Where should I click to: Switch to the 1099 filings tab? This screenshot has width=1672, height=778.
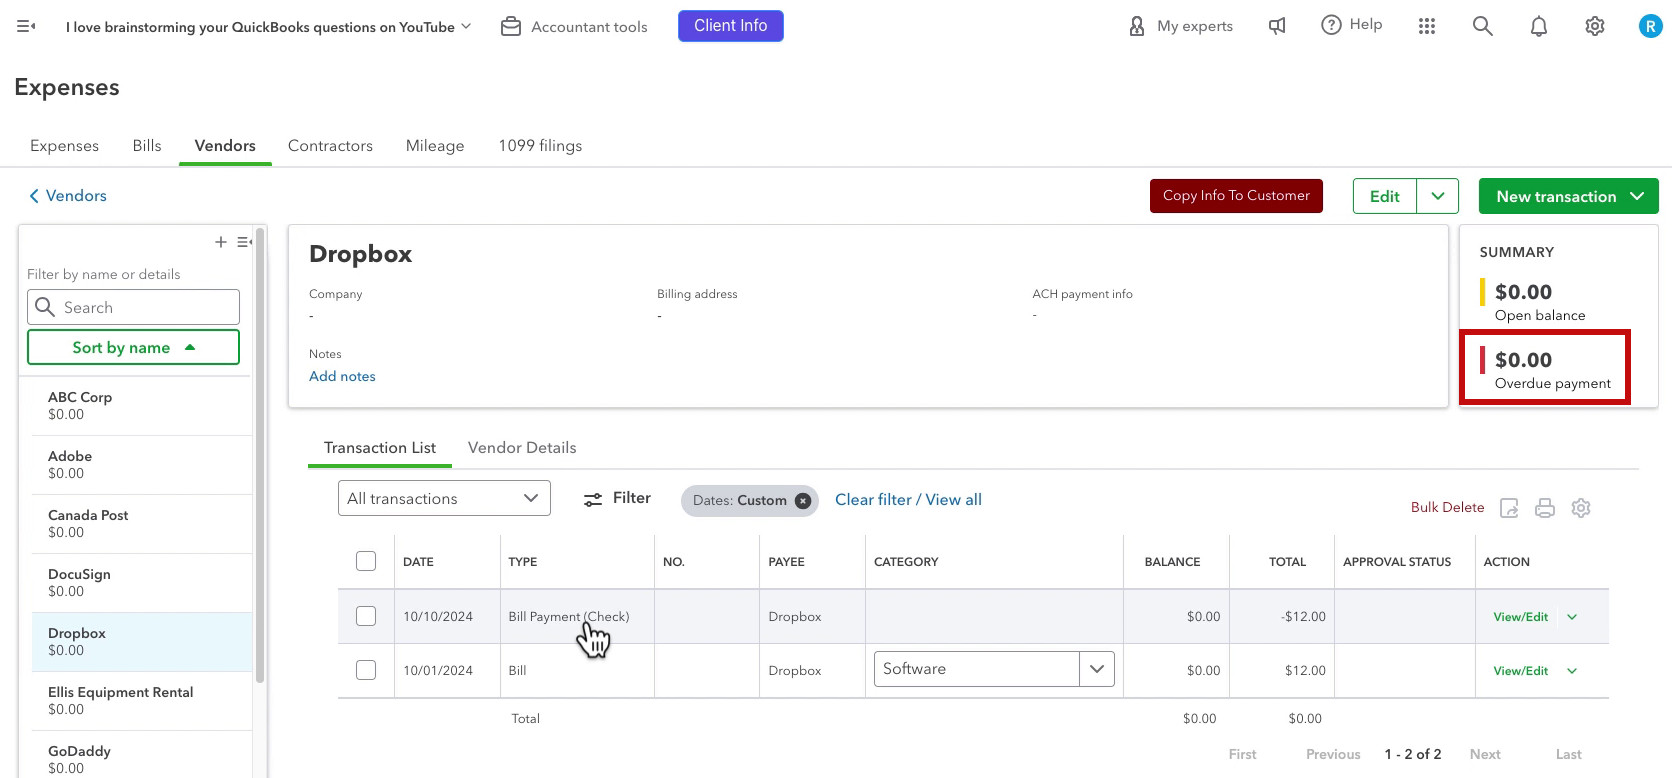[540, 146]
